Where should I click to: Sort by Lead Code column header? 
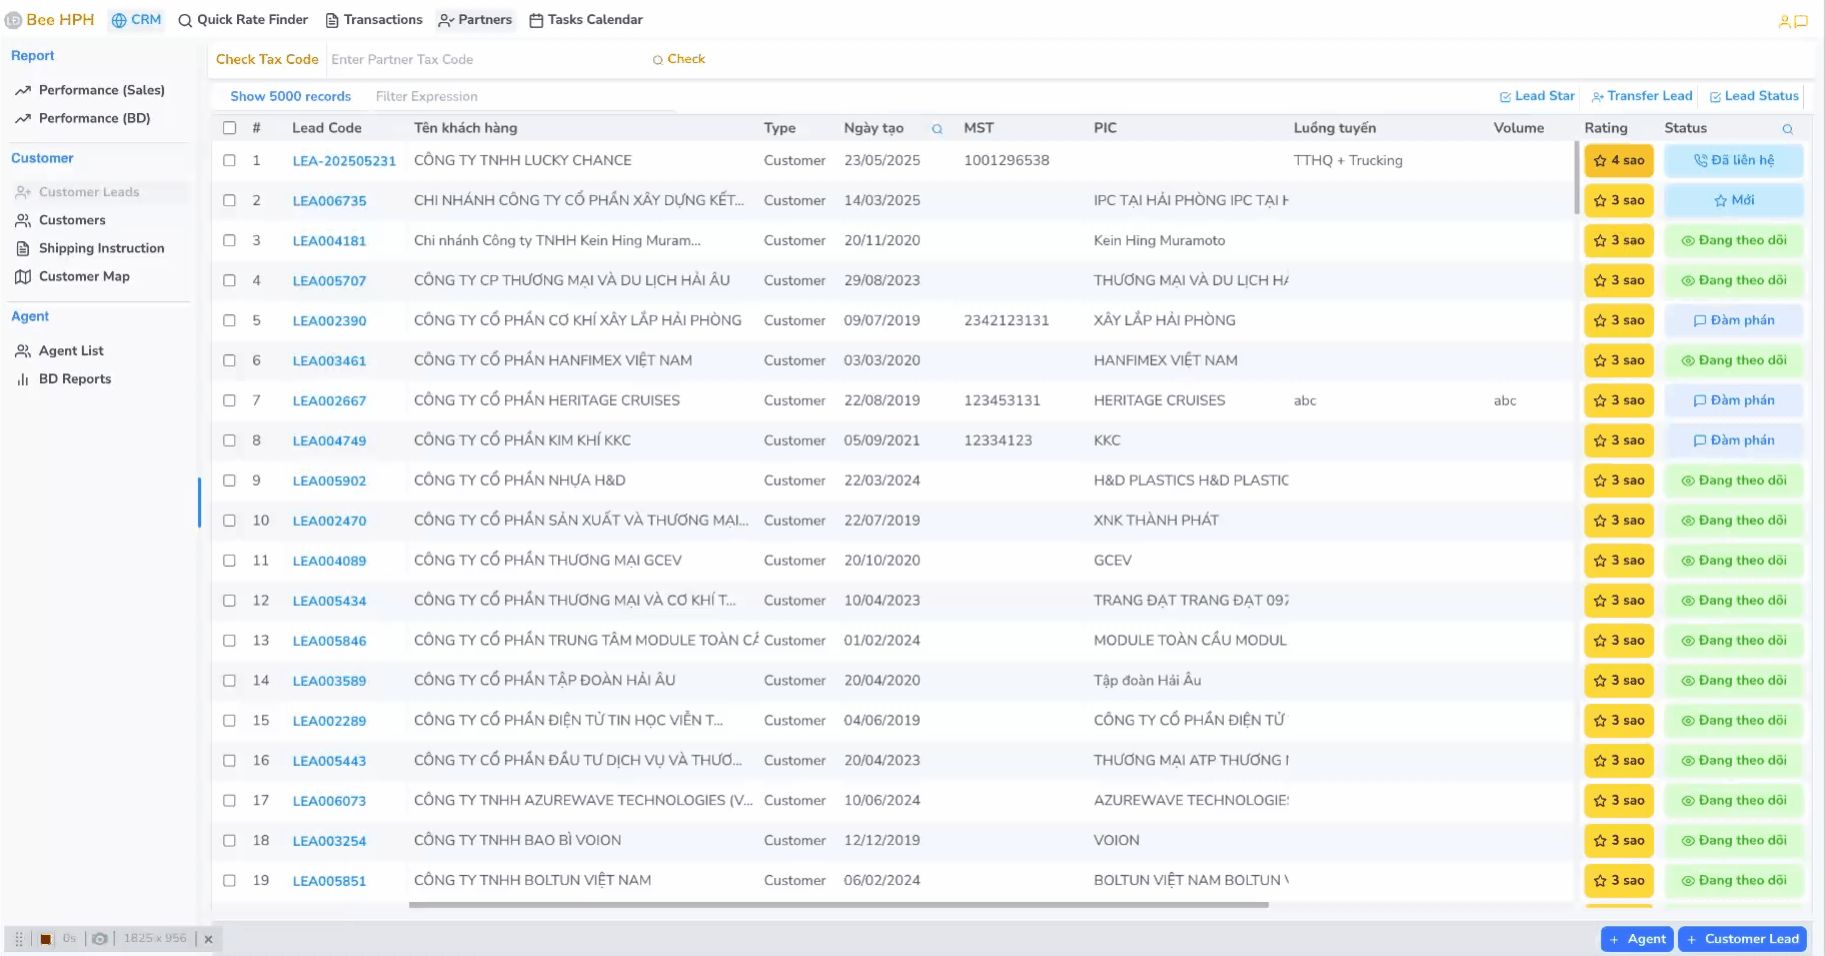click(x=326, y=128)
